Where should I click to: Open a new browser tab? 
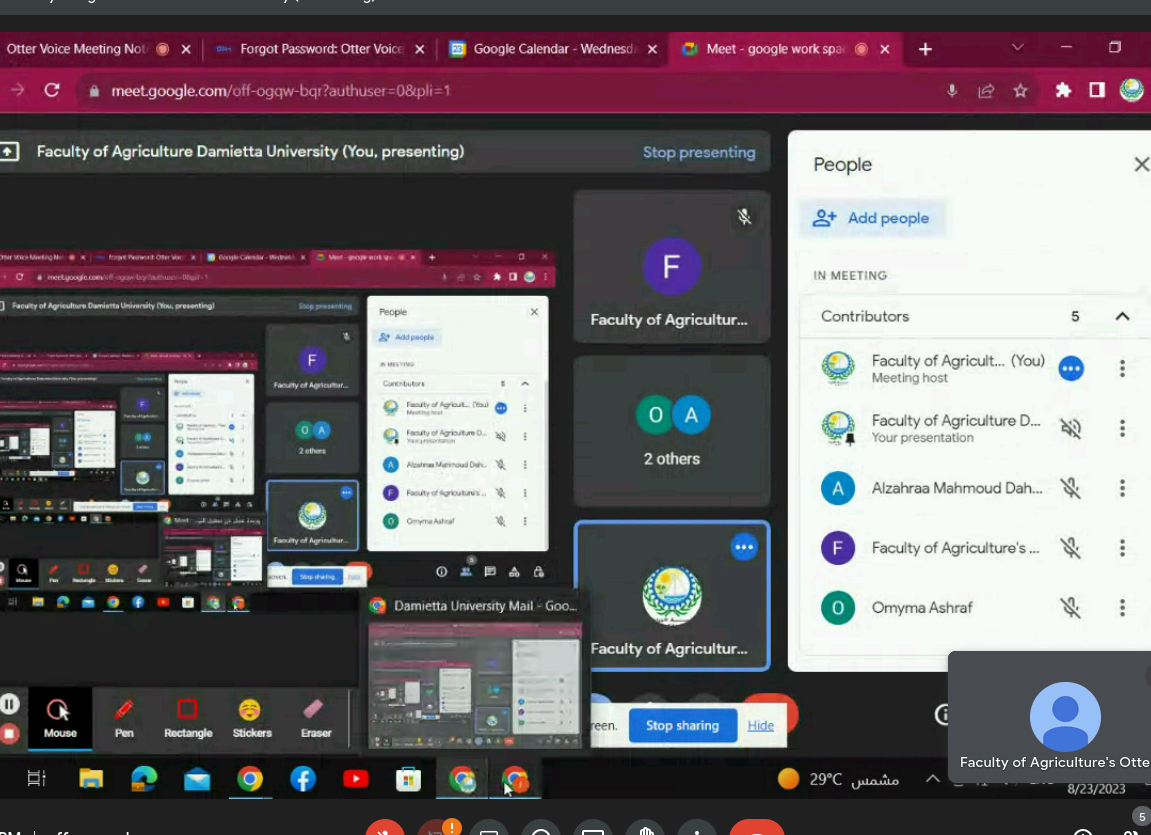tap(925, 49)
